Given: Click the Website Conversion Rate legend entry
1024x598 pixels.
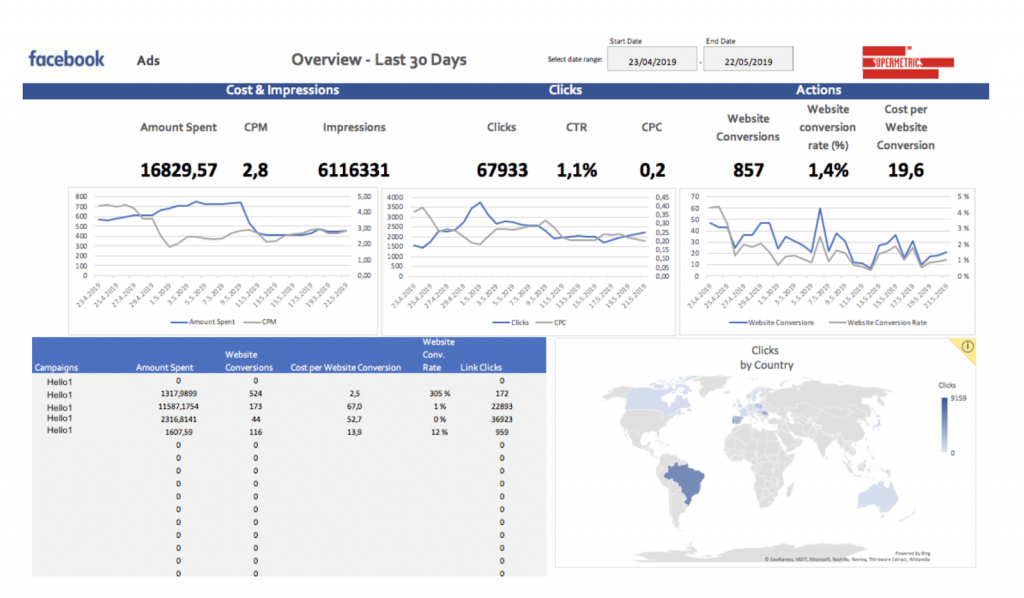Looking at the screenshot, I should click(878, 323).
